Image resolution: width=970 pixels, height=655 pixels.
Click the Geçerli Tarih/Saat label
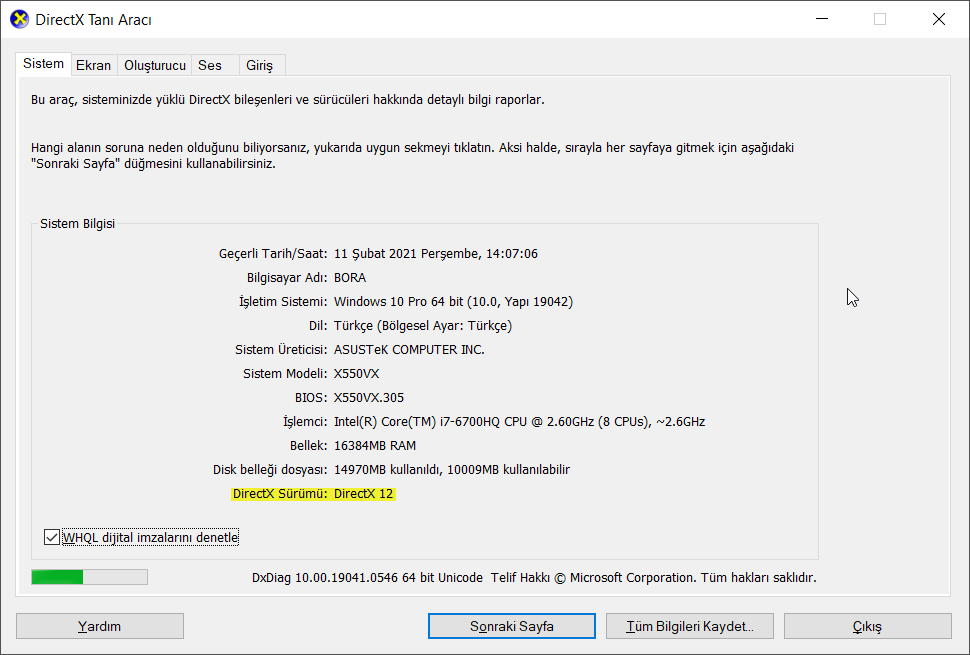point(273,254)
